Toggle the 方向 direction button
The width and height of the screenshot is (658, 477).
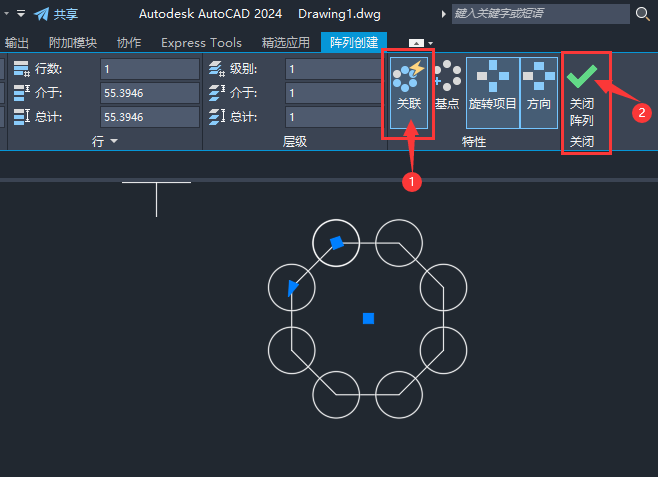click(x=539, y=93)
